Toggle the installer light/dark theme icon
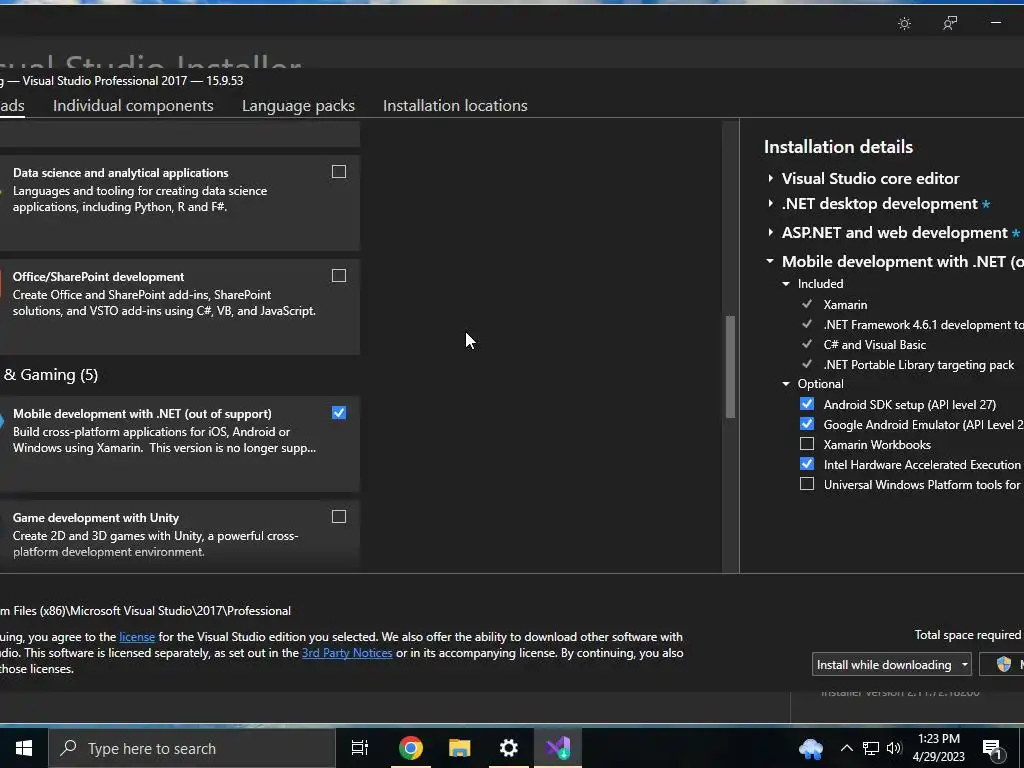 [x=904, y=24]
